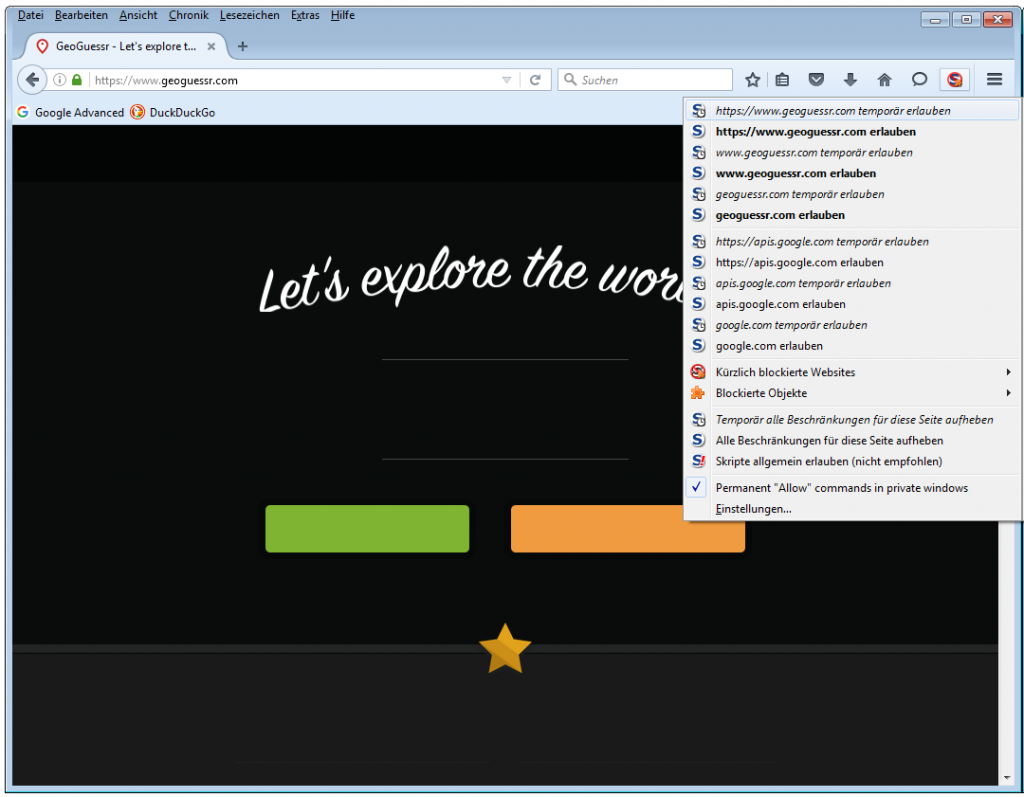Open the Google Advanced bookmark
This screenshot has height=797, width=1024.
[71, 112]
